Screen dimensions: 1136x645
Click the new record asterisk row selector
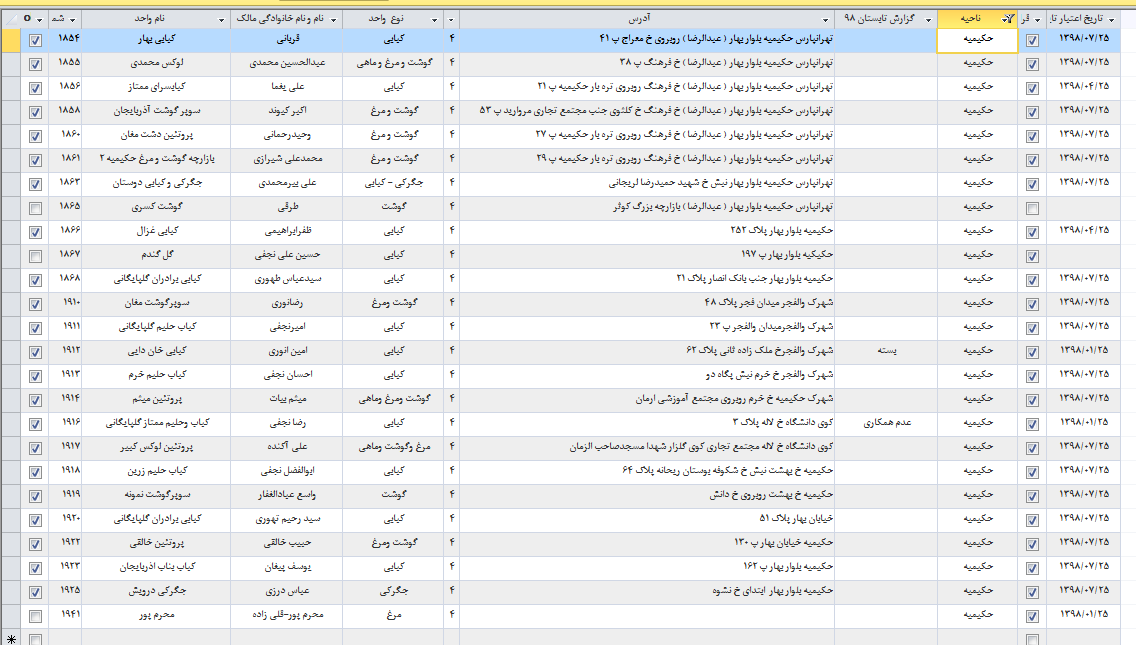[10, 638]
